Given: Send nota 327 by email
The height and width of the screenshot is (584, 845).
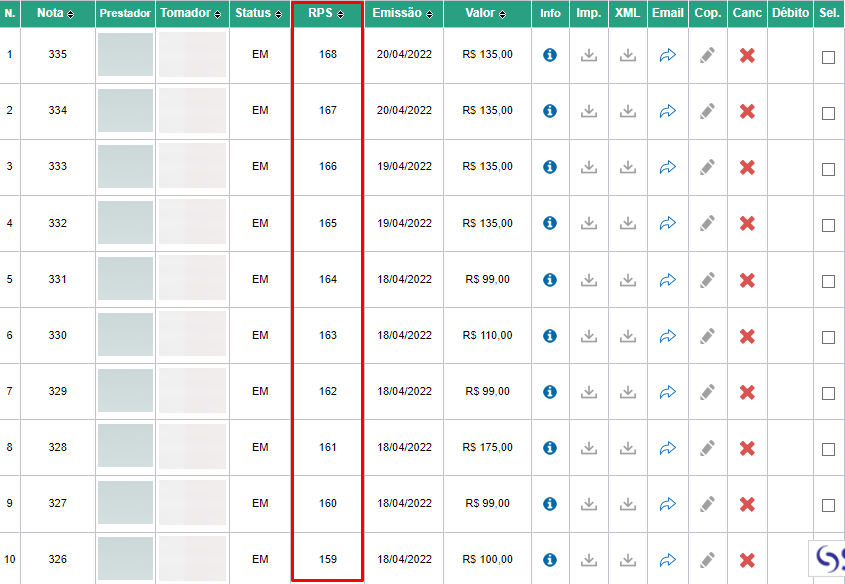Looking at the screenshot, I should (668, 504).
